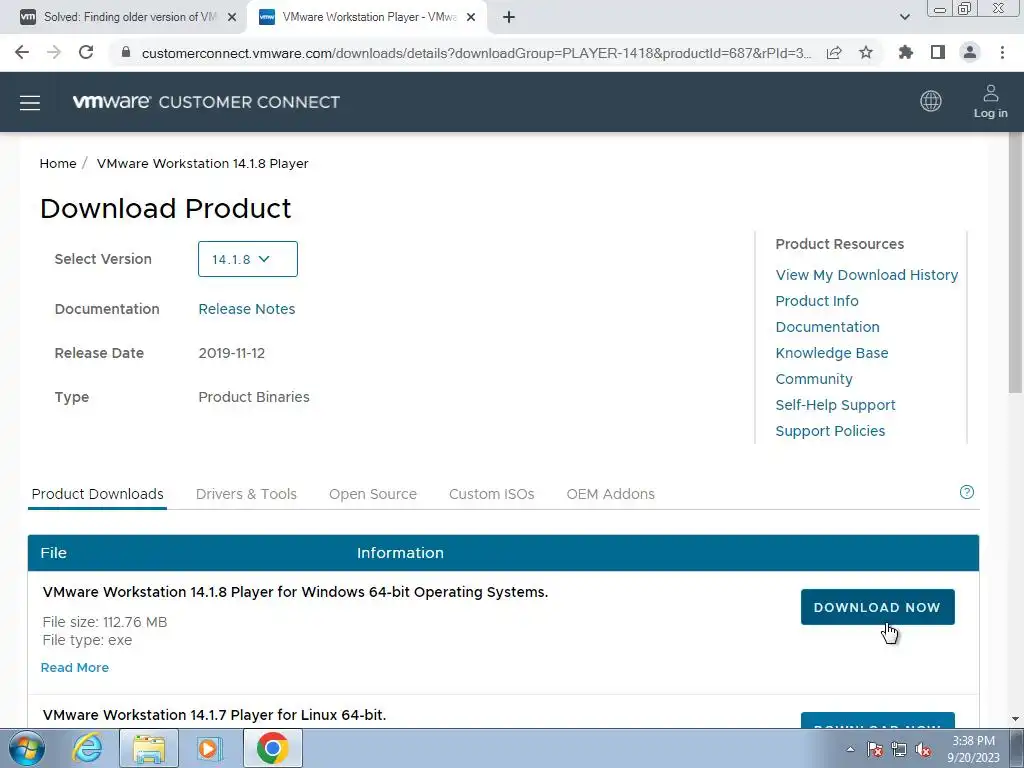Click the site lock icon in address bar

pos(126,53)
